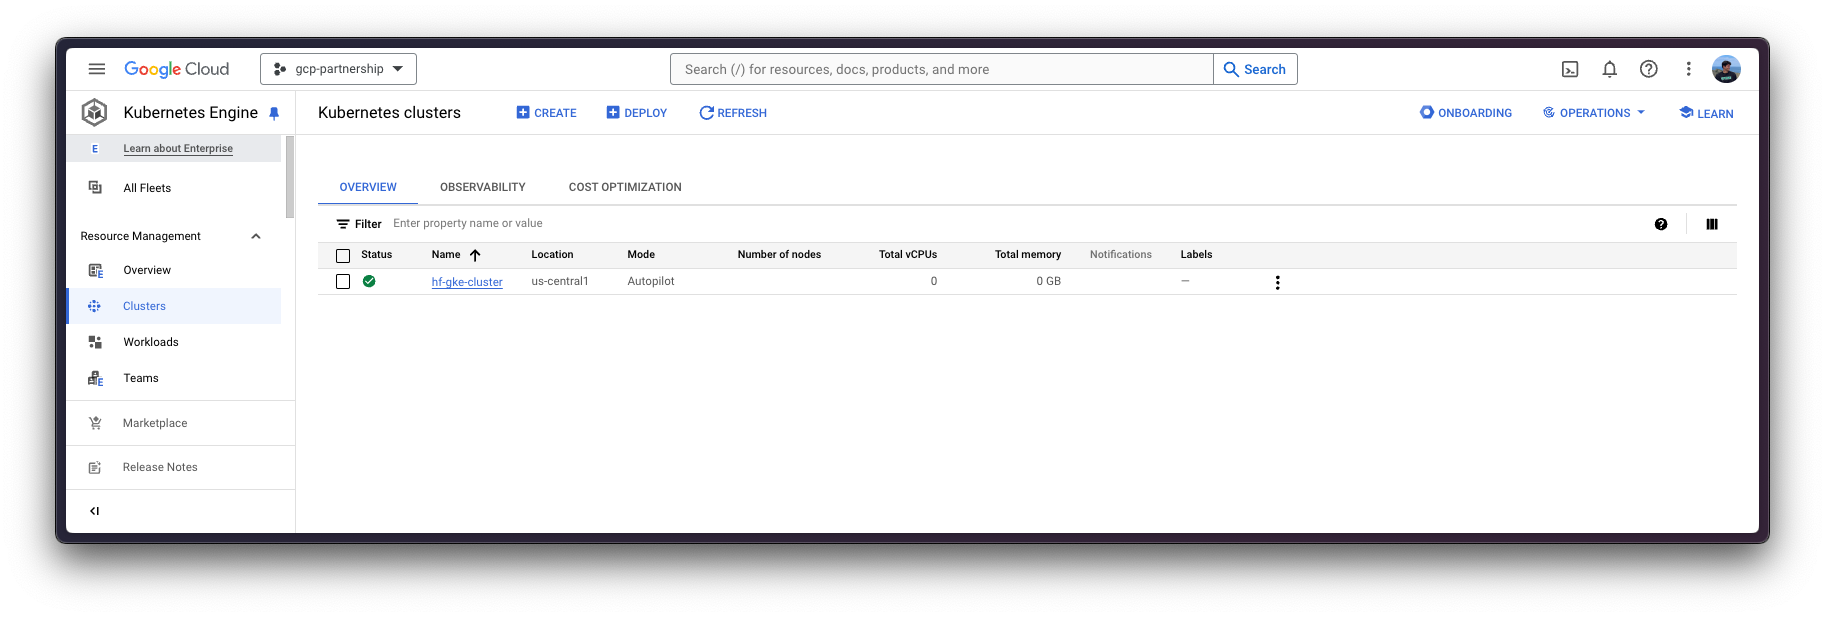Image resolution: width=1825 pixels, height=617 pixels.
Task: Click the Labels column header
Action: pos(1196,255)
